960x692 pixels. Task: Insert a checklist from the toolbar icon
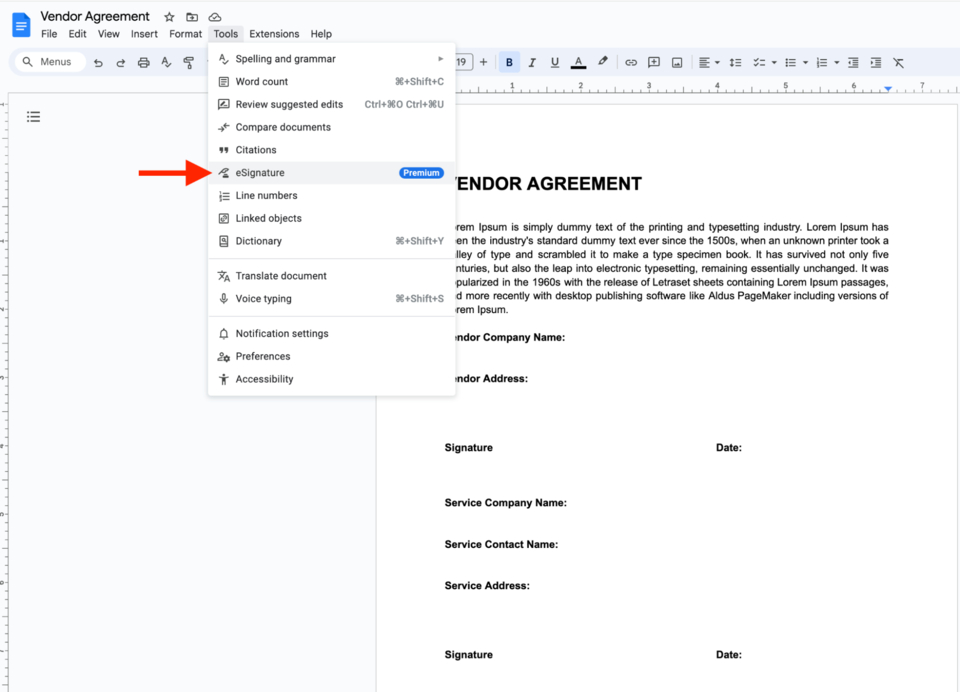(759, 62)
